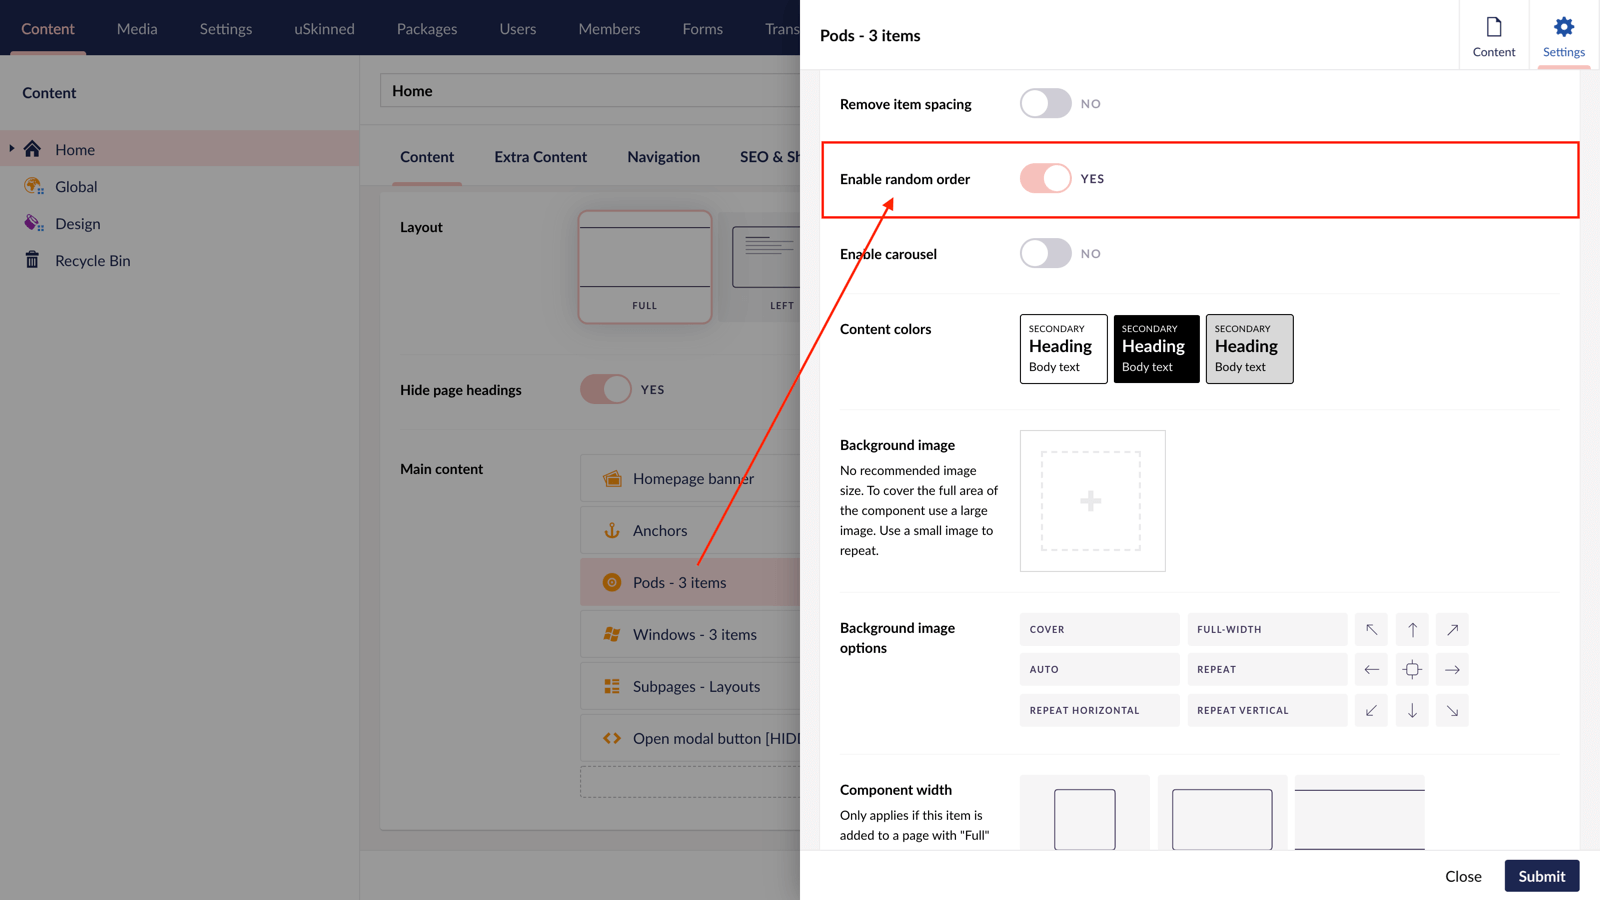Image resolution: width=1600 pixels, height=900 pixels.
Task: Disable Hide page headings
Action: coord(604,389)
